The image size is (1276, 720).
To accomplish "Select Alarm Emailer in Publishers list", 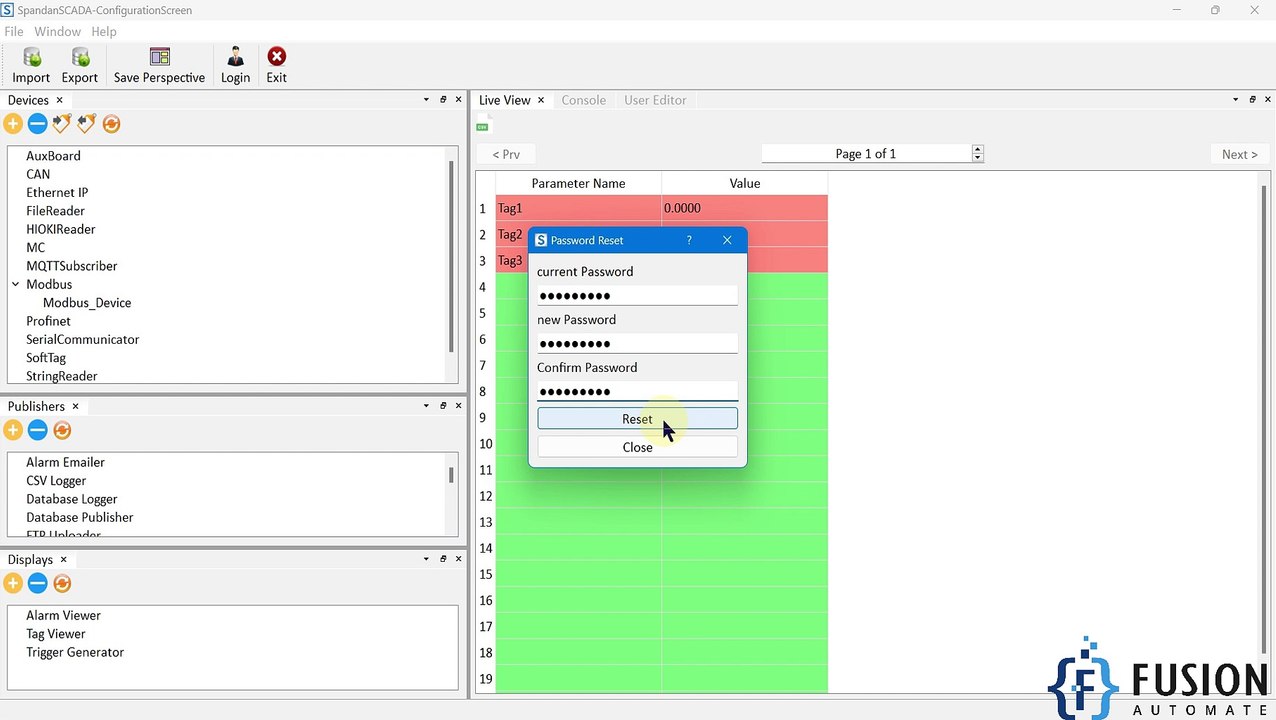I will [x=65, y=462].
